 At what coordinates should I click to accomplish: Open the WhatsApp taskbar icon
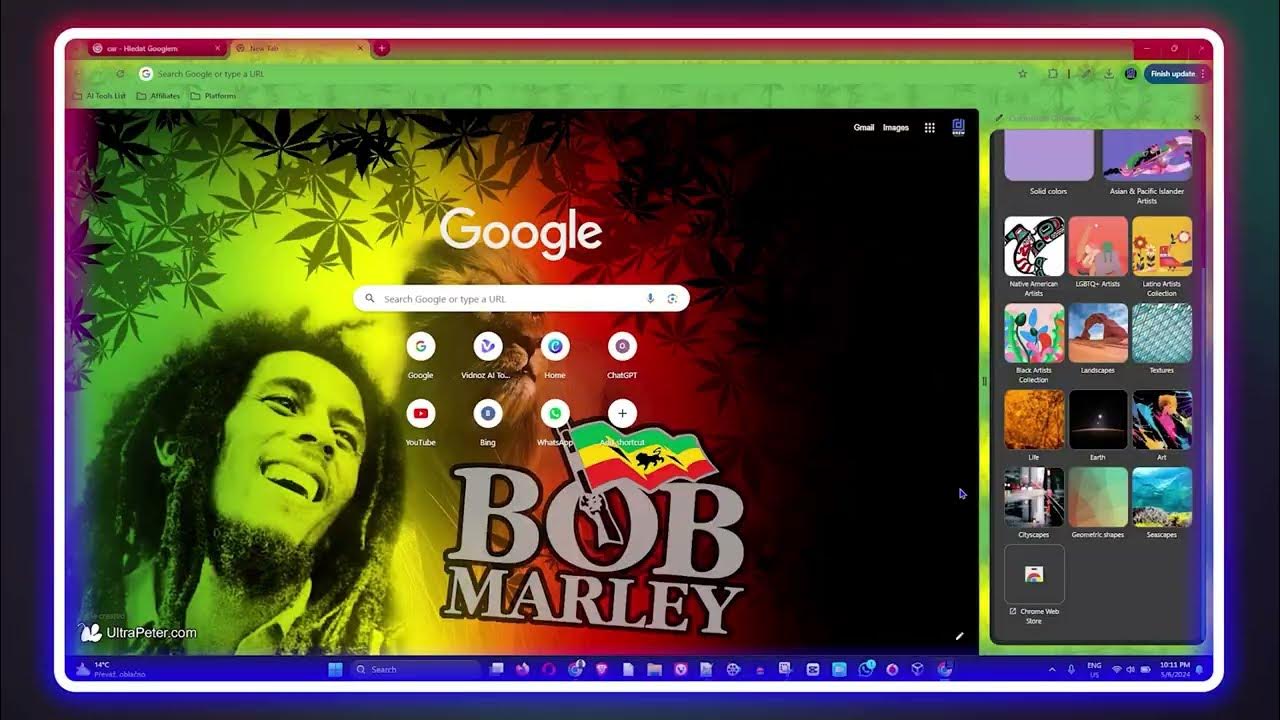[865, 669]
